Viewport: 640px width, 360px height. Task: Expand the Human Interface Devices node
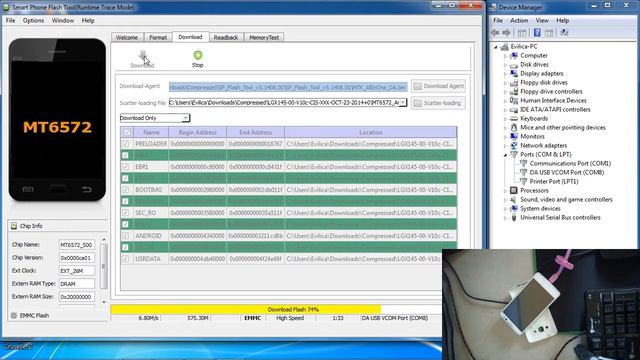click(505, 100)
